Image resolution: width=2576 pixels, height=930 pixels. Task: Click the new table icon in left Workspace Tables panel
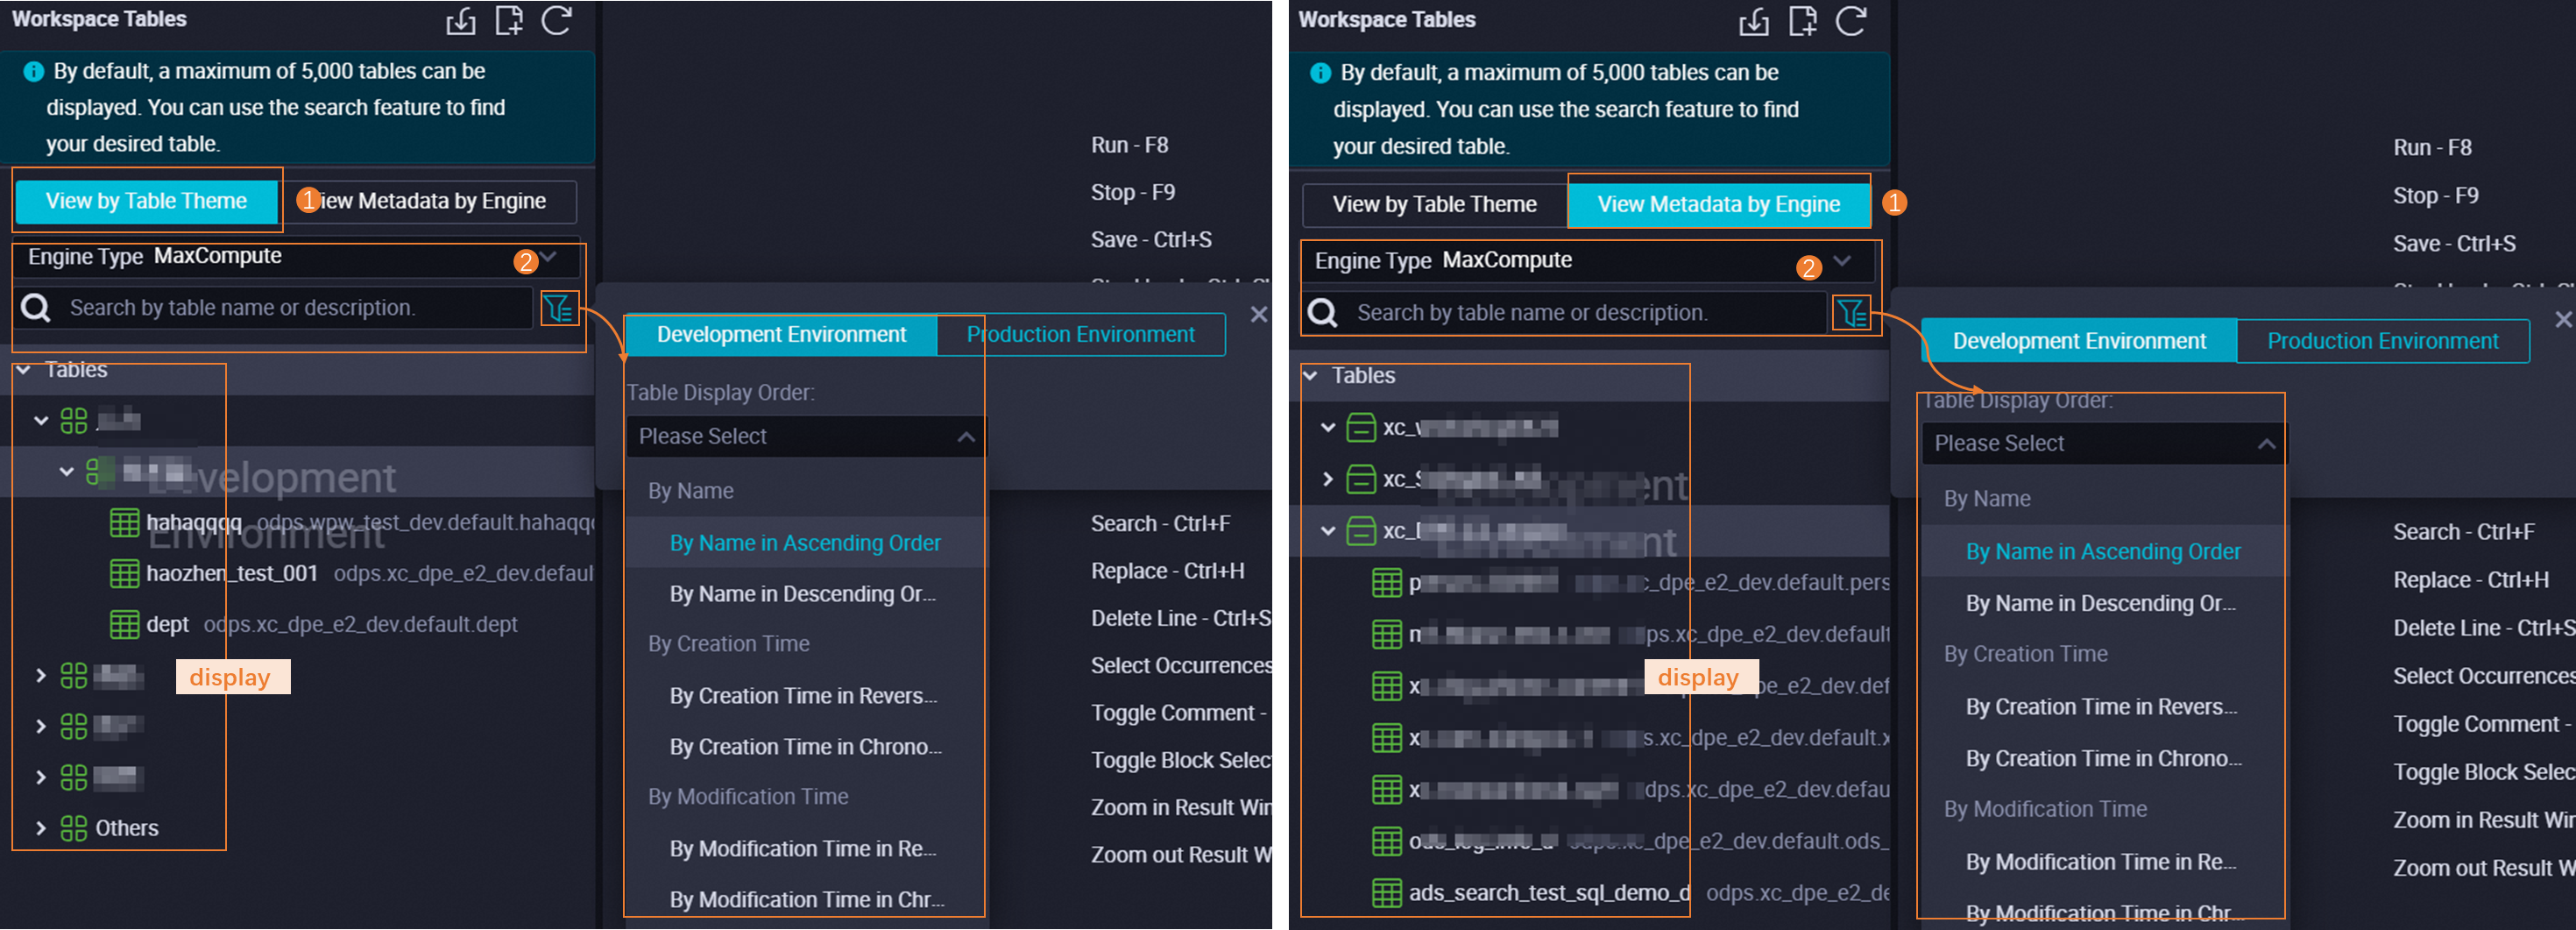click(x=509, y=20)
